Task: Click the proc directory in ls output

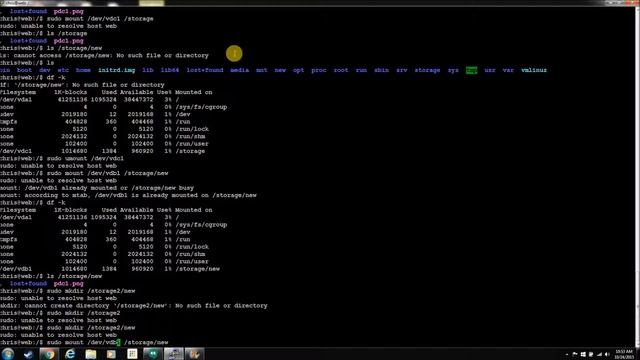Action: pyautogui.click(x=319, y=70)
